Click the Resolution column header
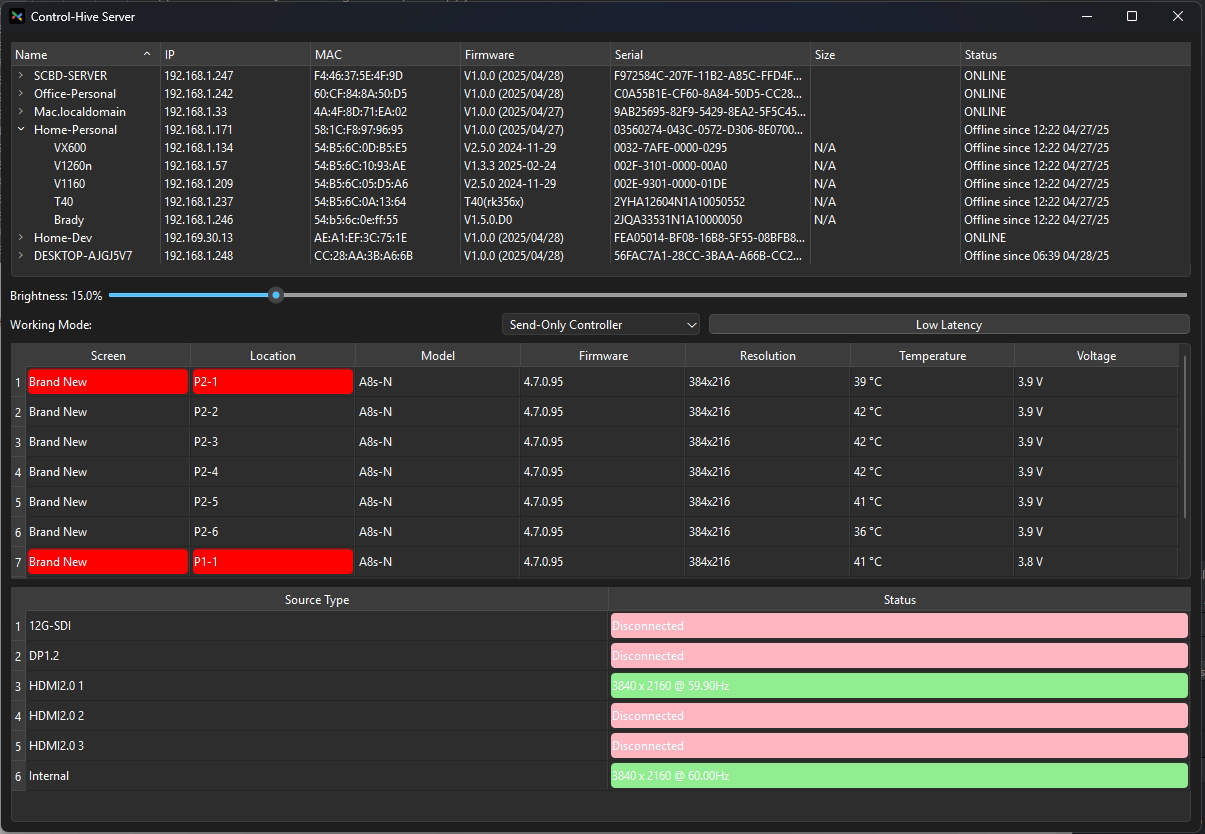Screen dimensions: 1205x834 (768, 356)
